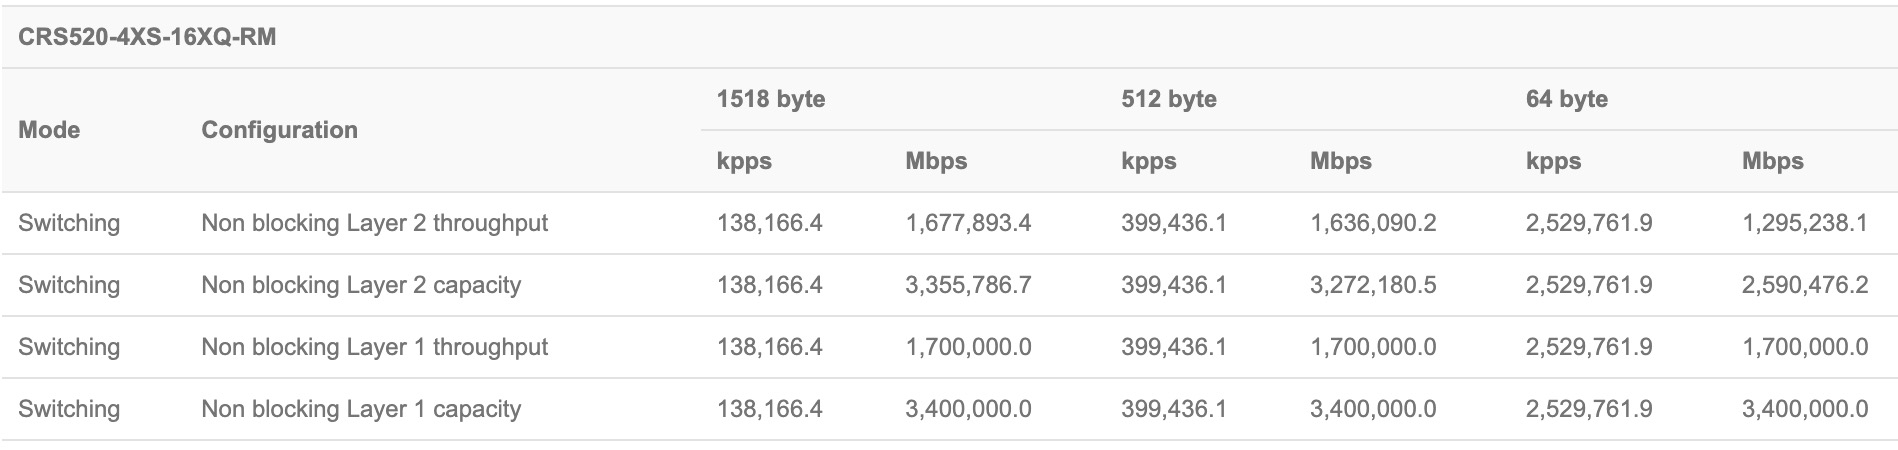
Task: Select the 64 byte column group header
Action: point(1566,99)
